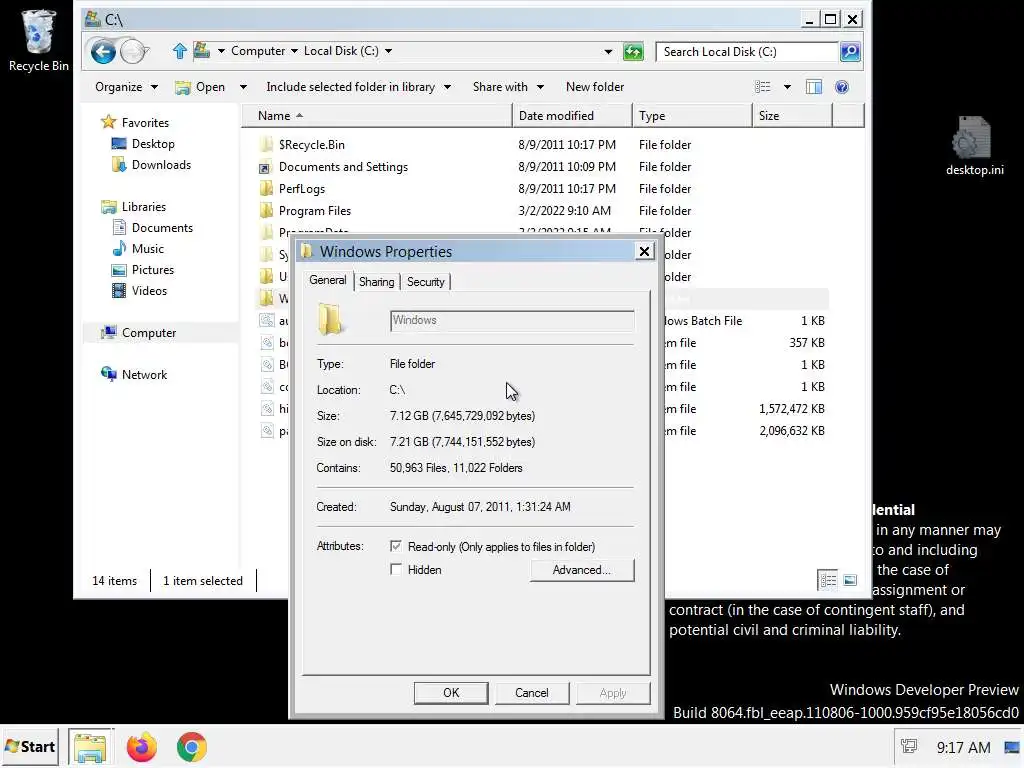
Task: Click show desktop icon in tray
Action: point(1012,746)
